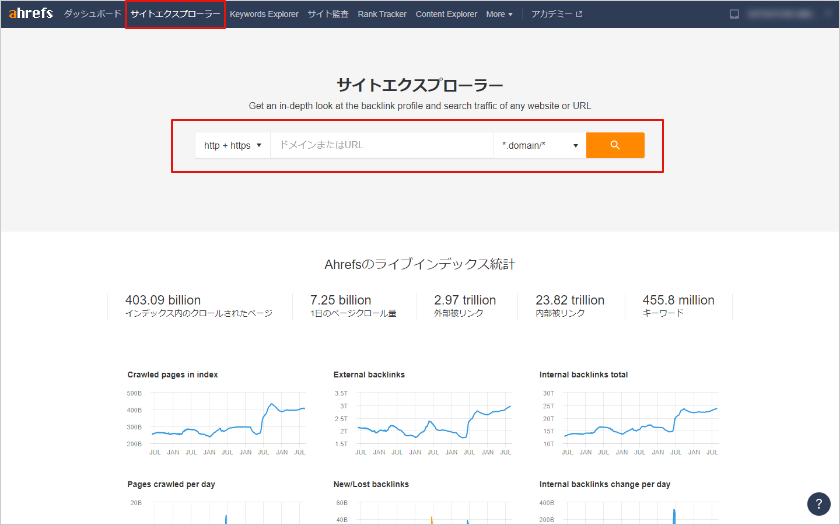Open Content Explorer

pyautogui.click(x=446, y=14)
